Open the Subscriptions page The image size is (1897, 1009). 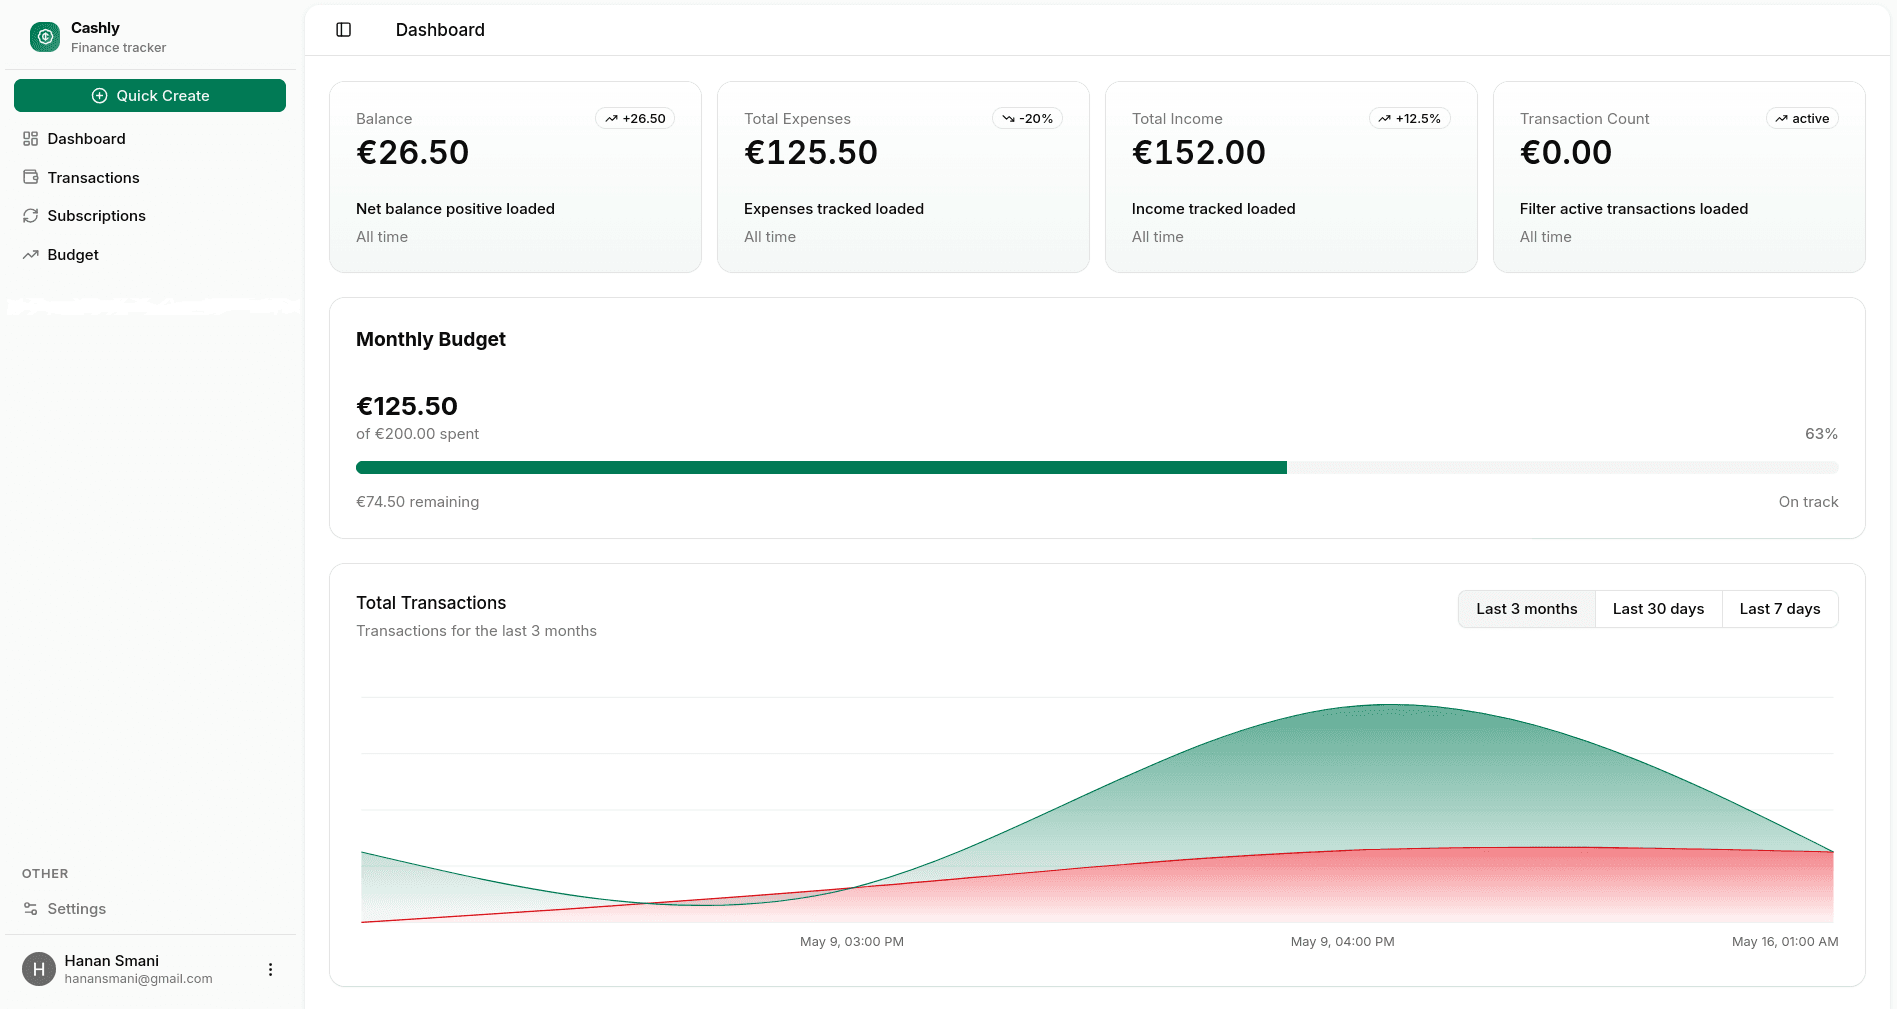pos(150,216)
